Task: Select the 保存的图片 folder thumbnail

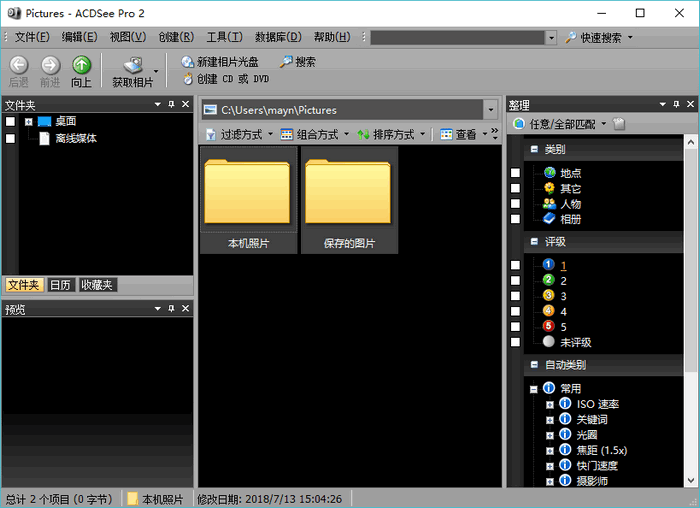Action: [349, 200]
